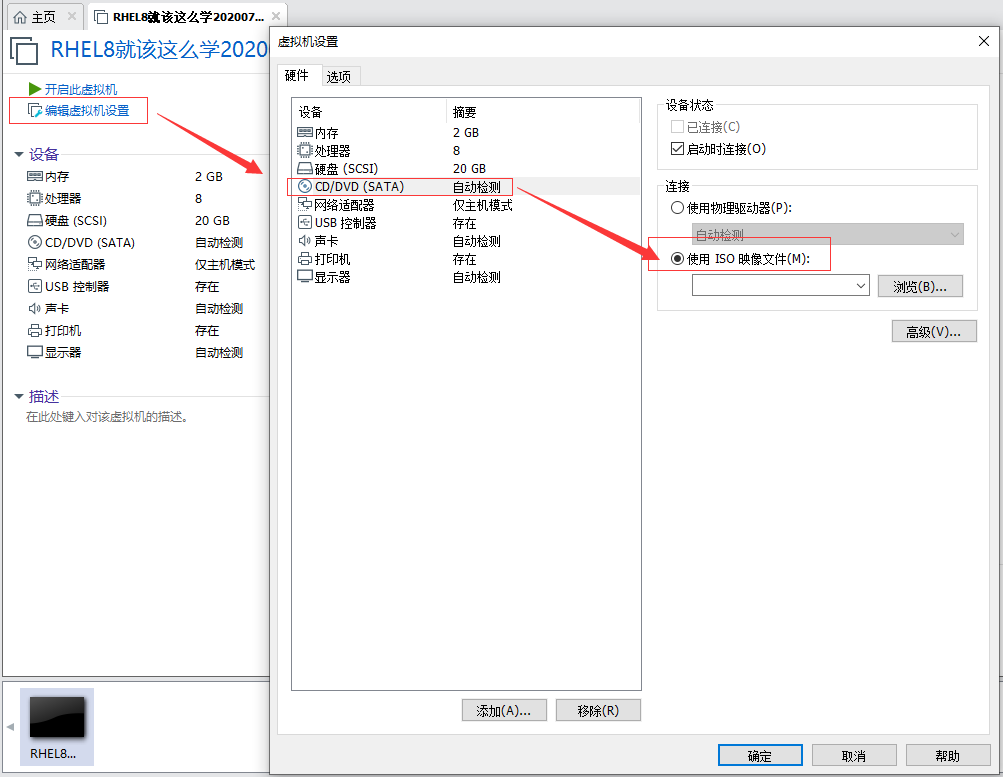Viewport: 1003px width, 777px height.
Task: Select the RHEL8就该这么学 VM tab
Action: tap(188, 17)
